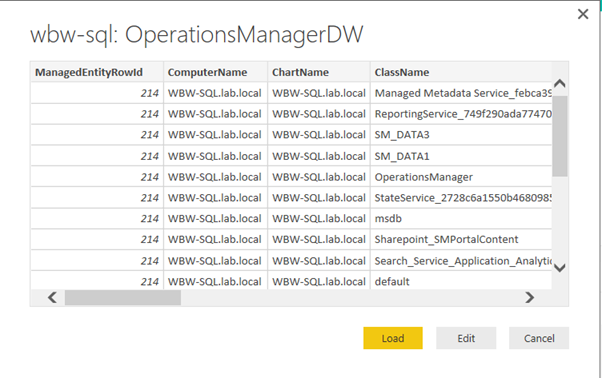The image size is (602, 378).
Task: Click the ReportingService_749f290ada77470 cell
Action: [461, 114]
